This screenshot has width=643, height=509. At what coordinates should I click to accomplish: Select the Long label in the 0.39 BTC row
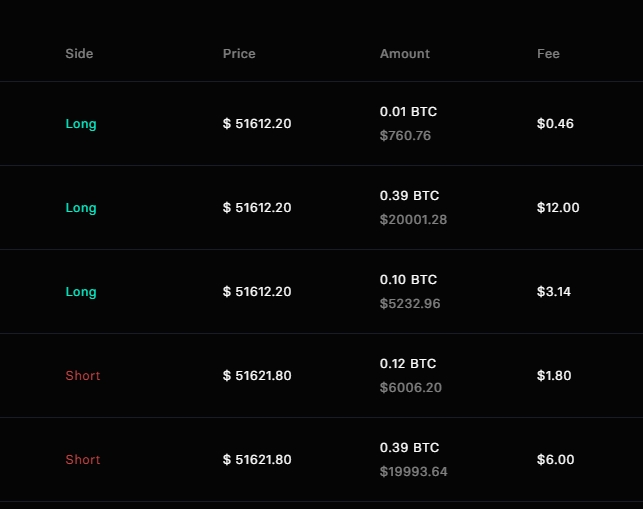81,208
